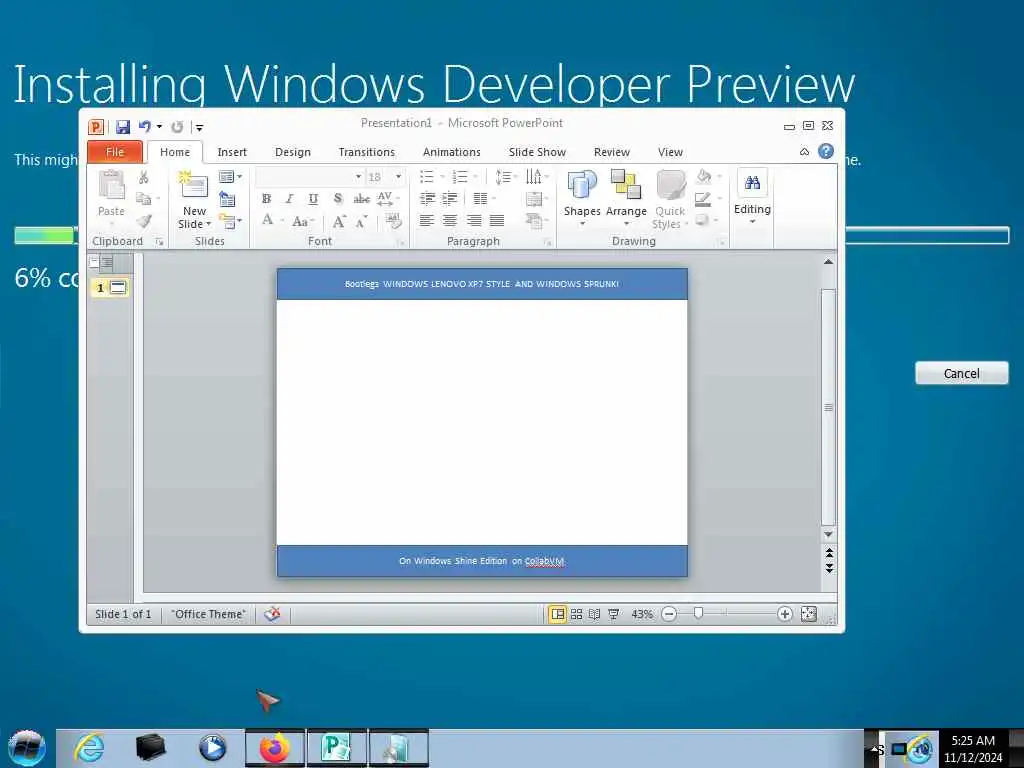1024x768 pixels.
Task: Go to the Slide Show tab
Action: tap(537, 152)
